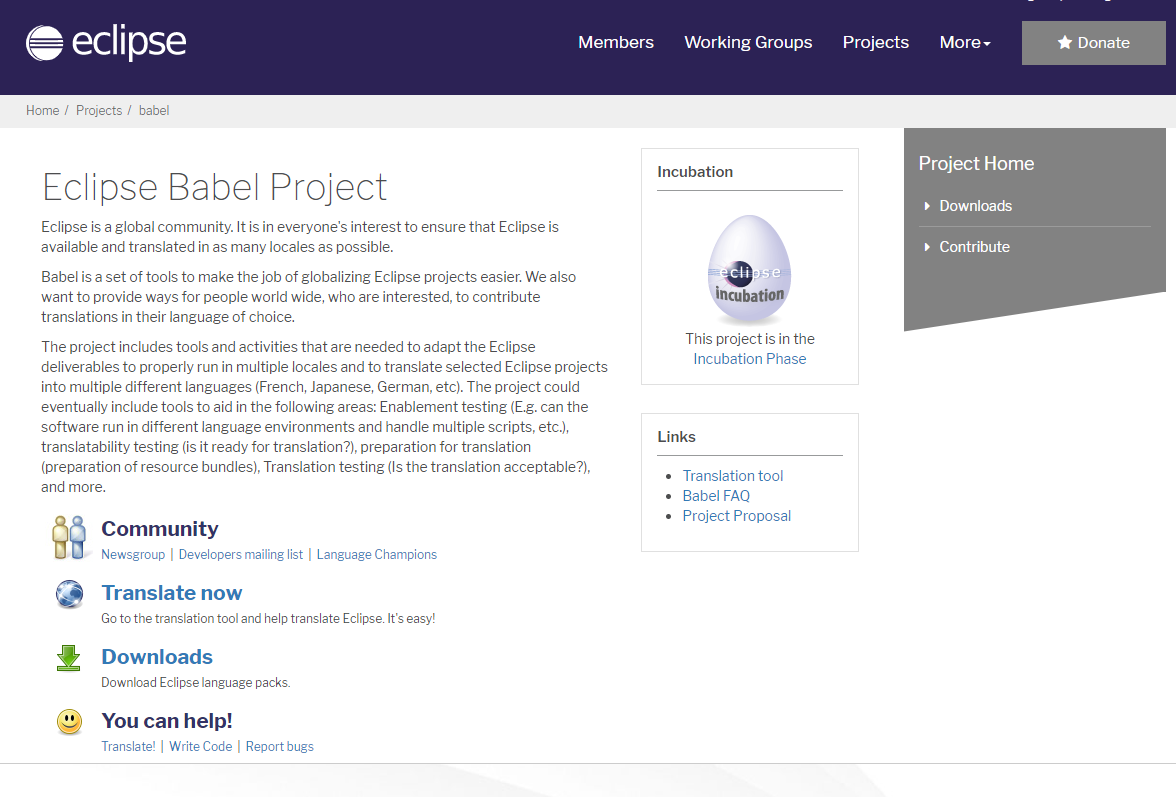Open the Incubation Phase link
Image resolution: width=1176 pixels, height=797 pixels.
pos(749,359)
